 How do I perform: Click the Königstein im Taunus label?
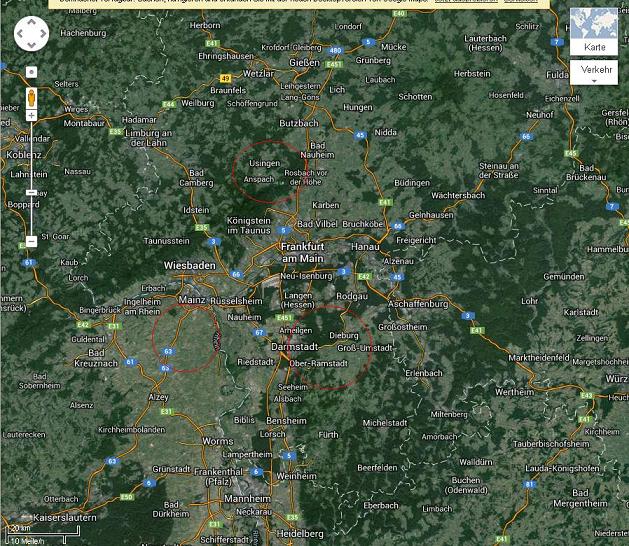pos(249,225)
